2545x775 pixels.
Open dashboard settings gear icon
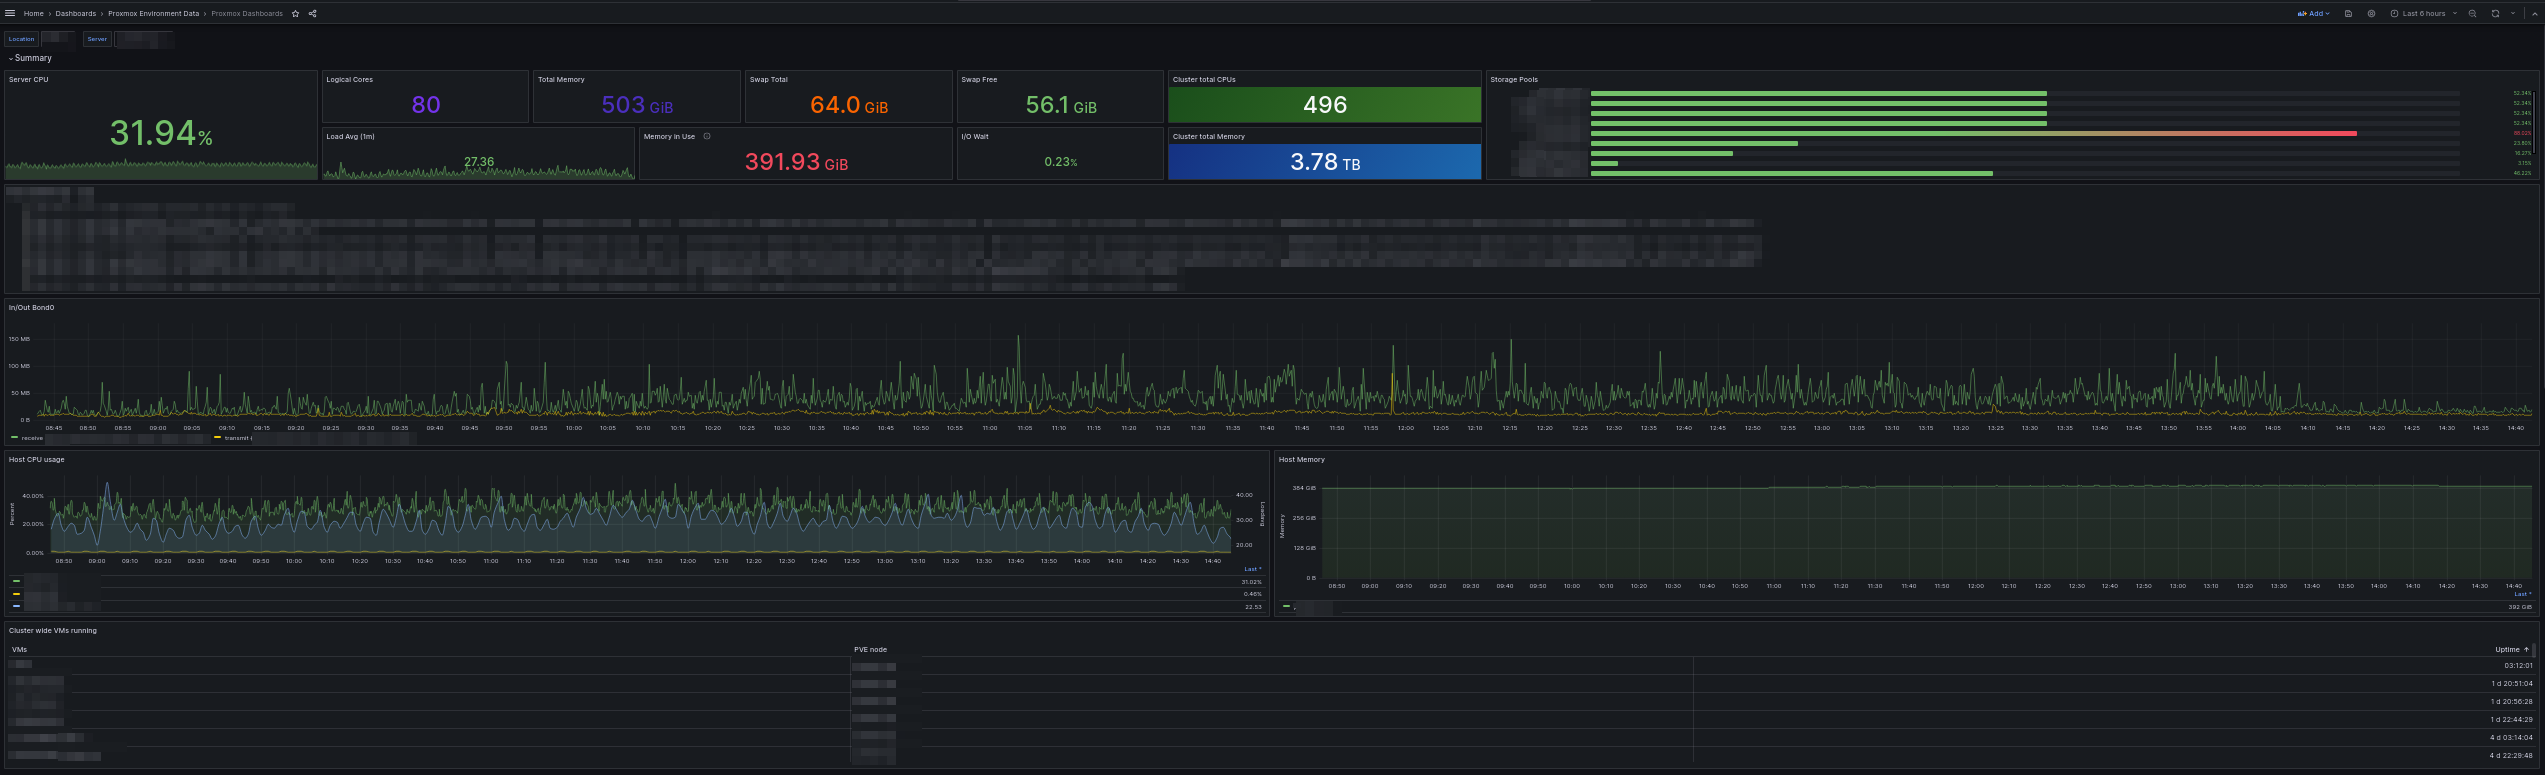coord(2371,14)
